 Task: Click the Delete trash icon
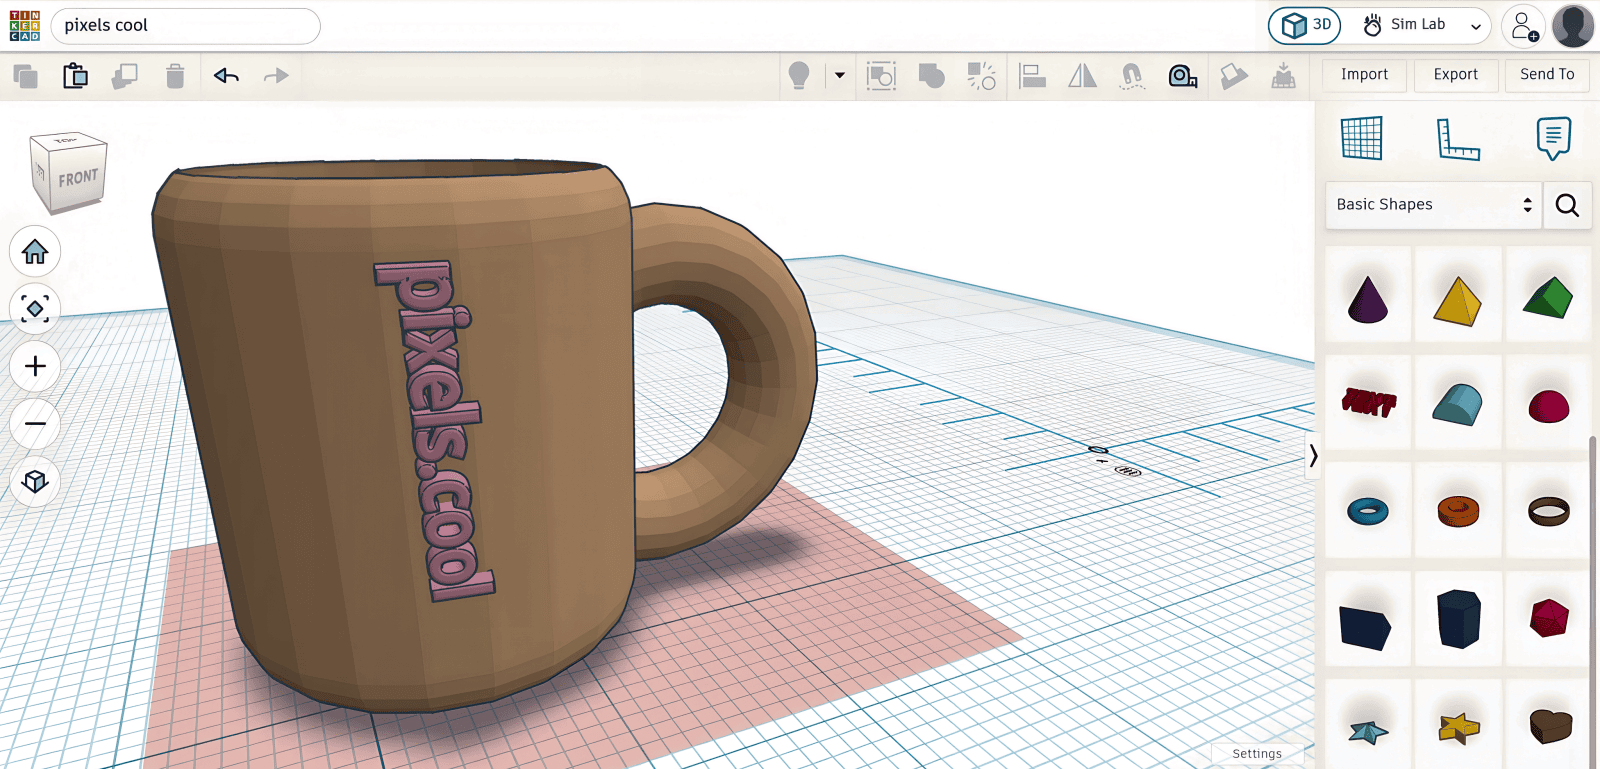[x=175, y=76]
